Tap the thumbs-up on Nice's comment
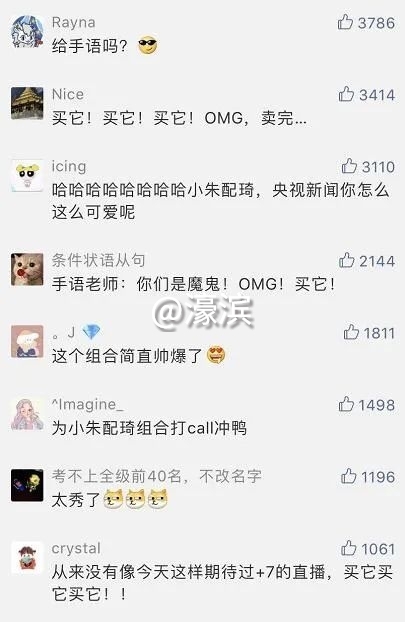The image size is (405, 622). click(x=346, y=94)
